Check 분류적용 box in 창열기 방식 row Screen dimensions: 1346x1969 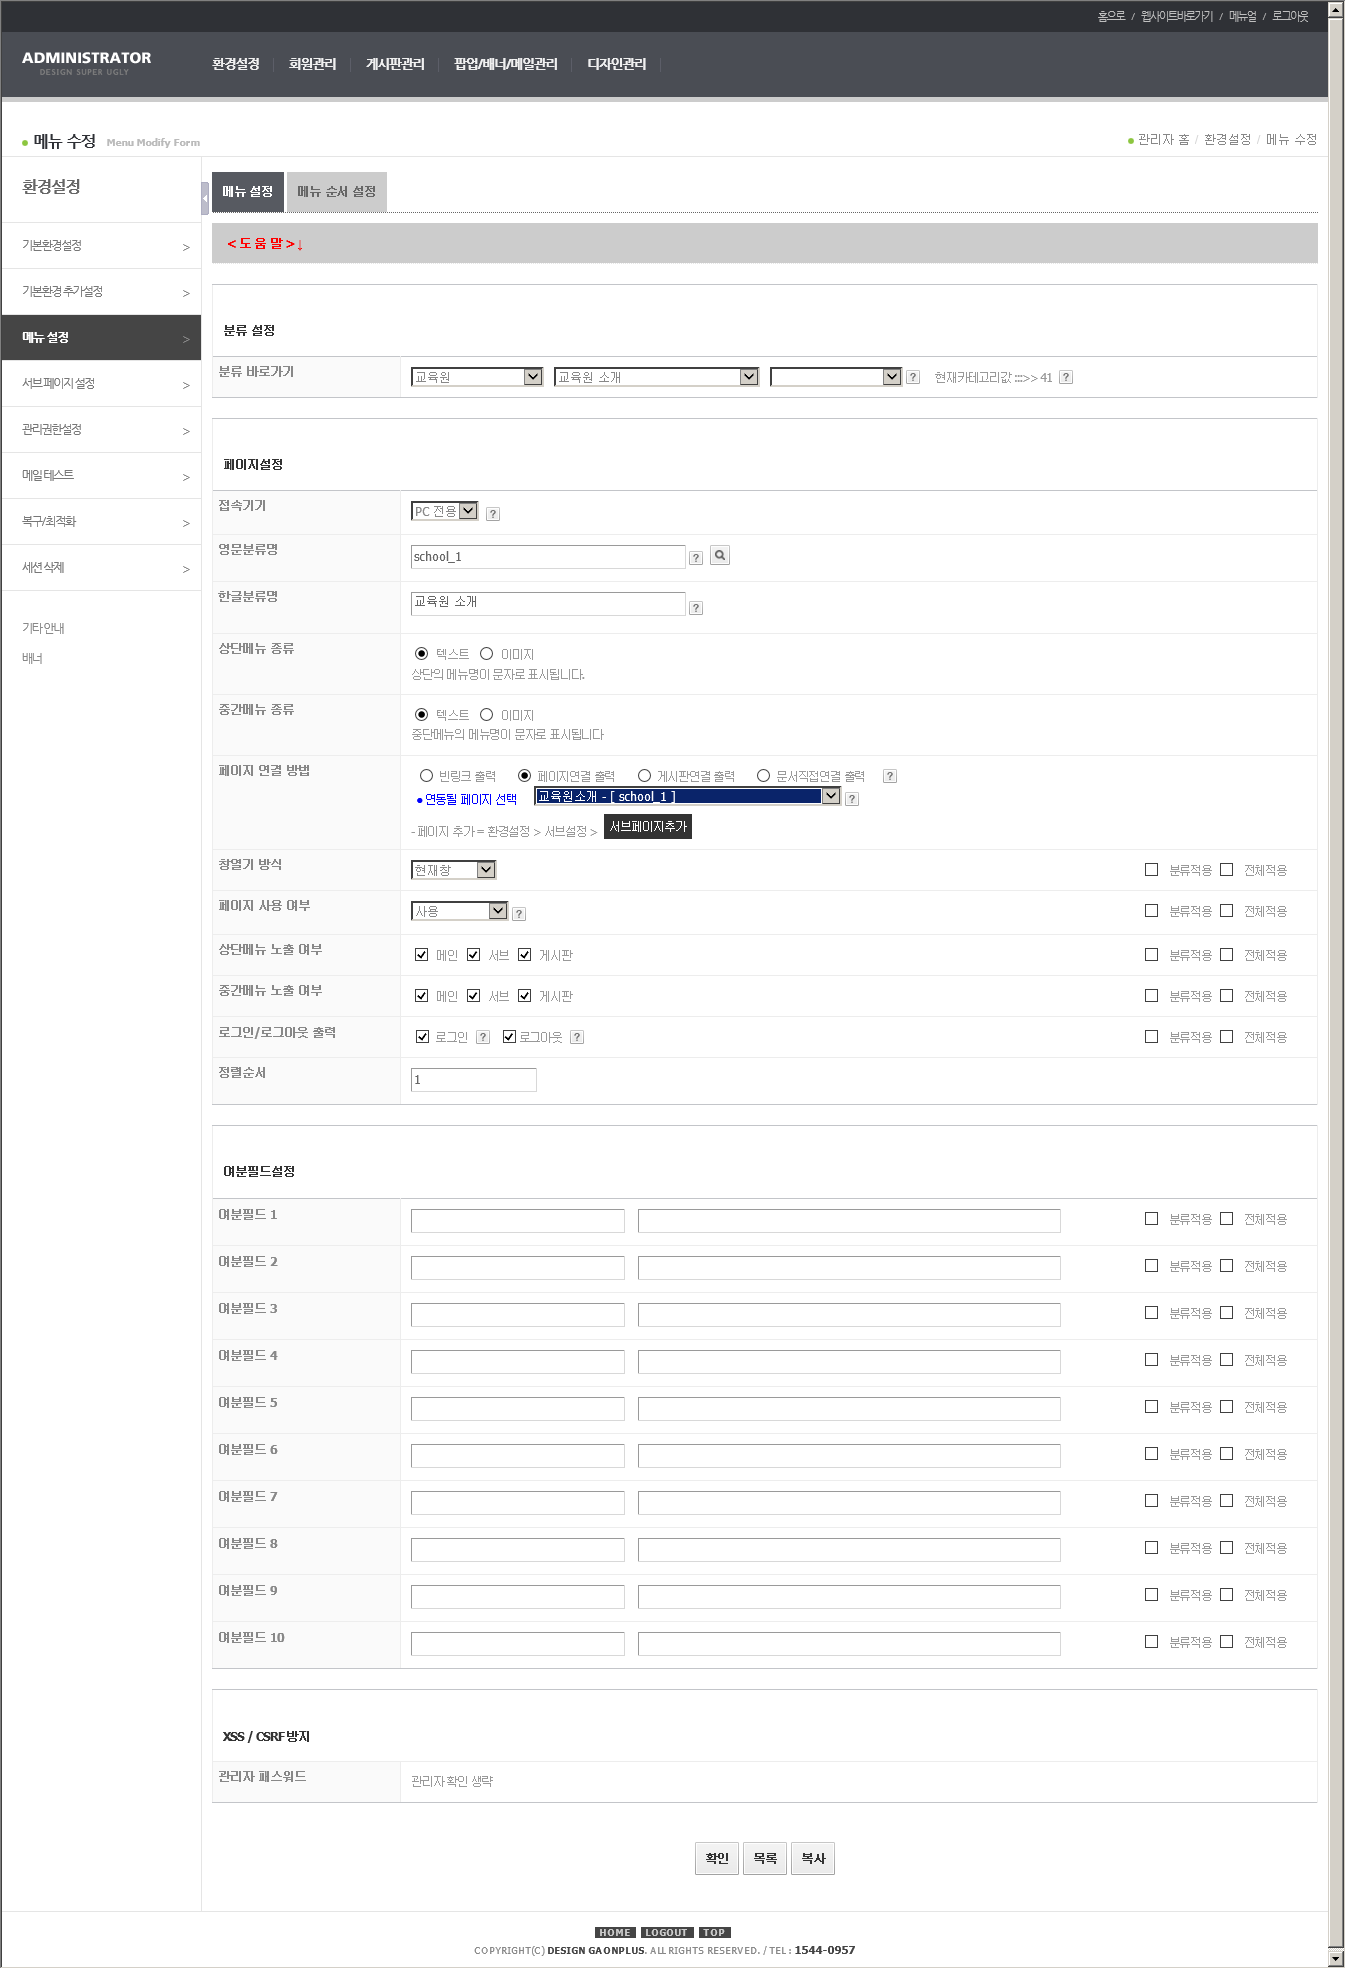(1152, 870)
